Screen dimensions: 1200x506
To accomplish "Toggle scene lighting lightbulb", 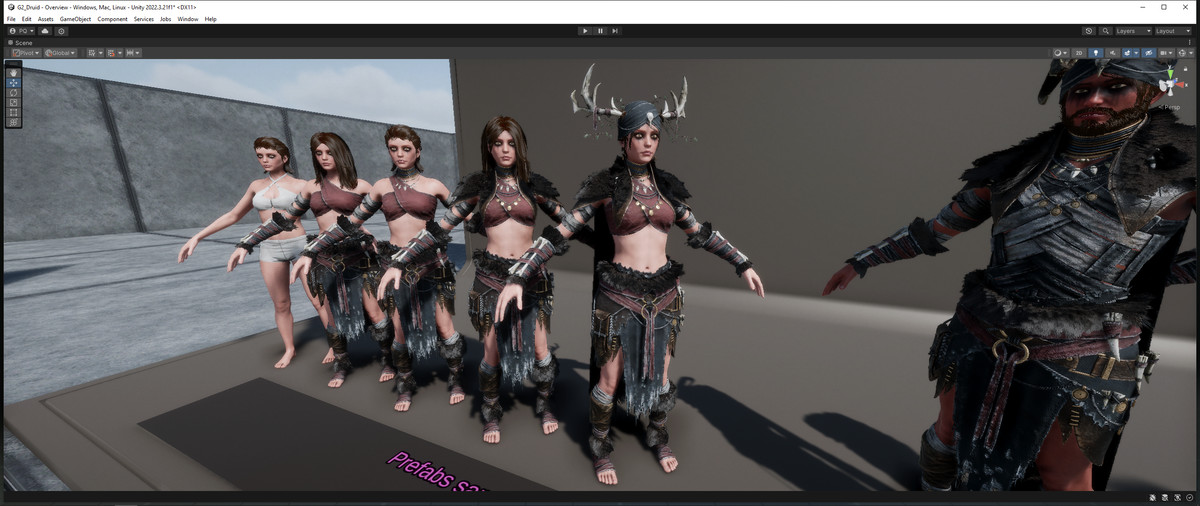I will (x=1096, y=53).
